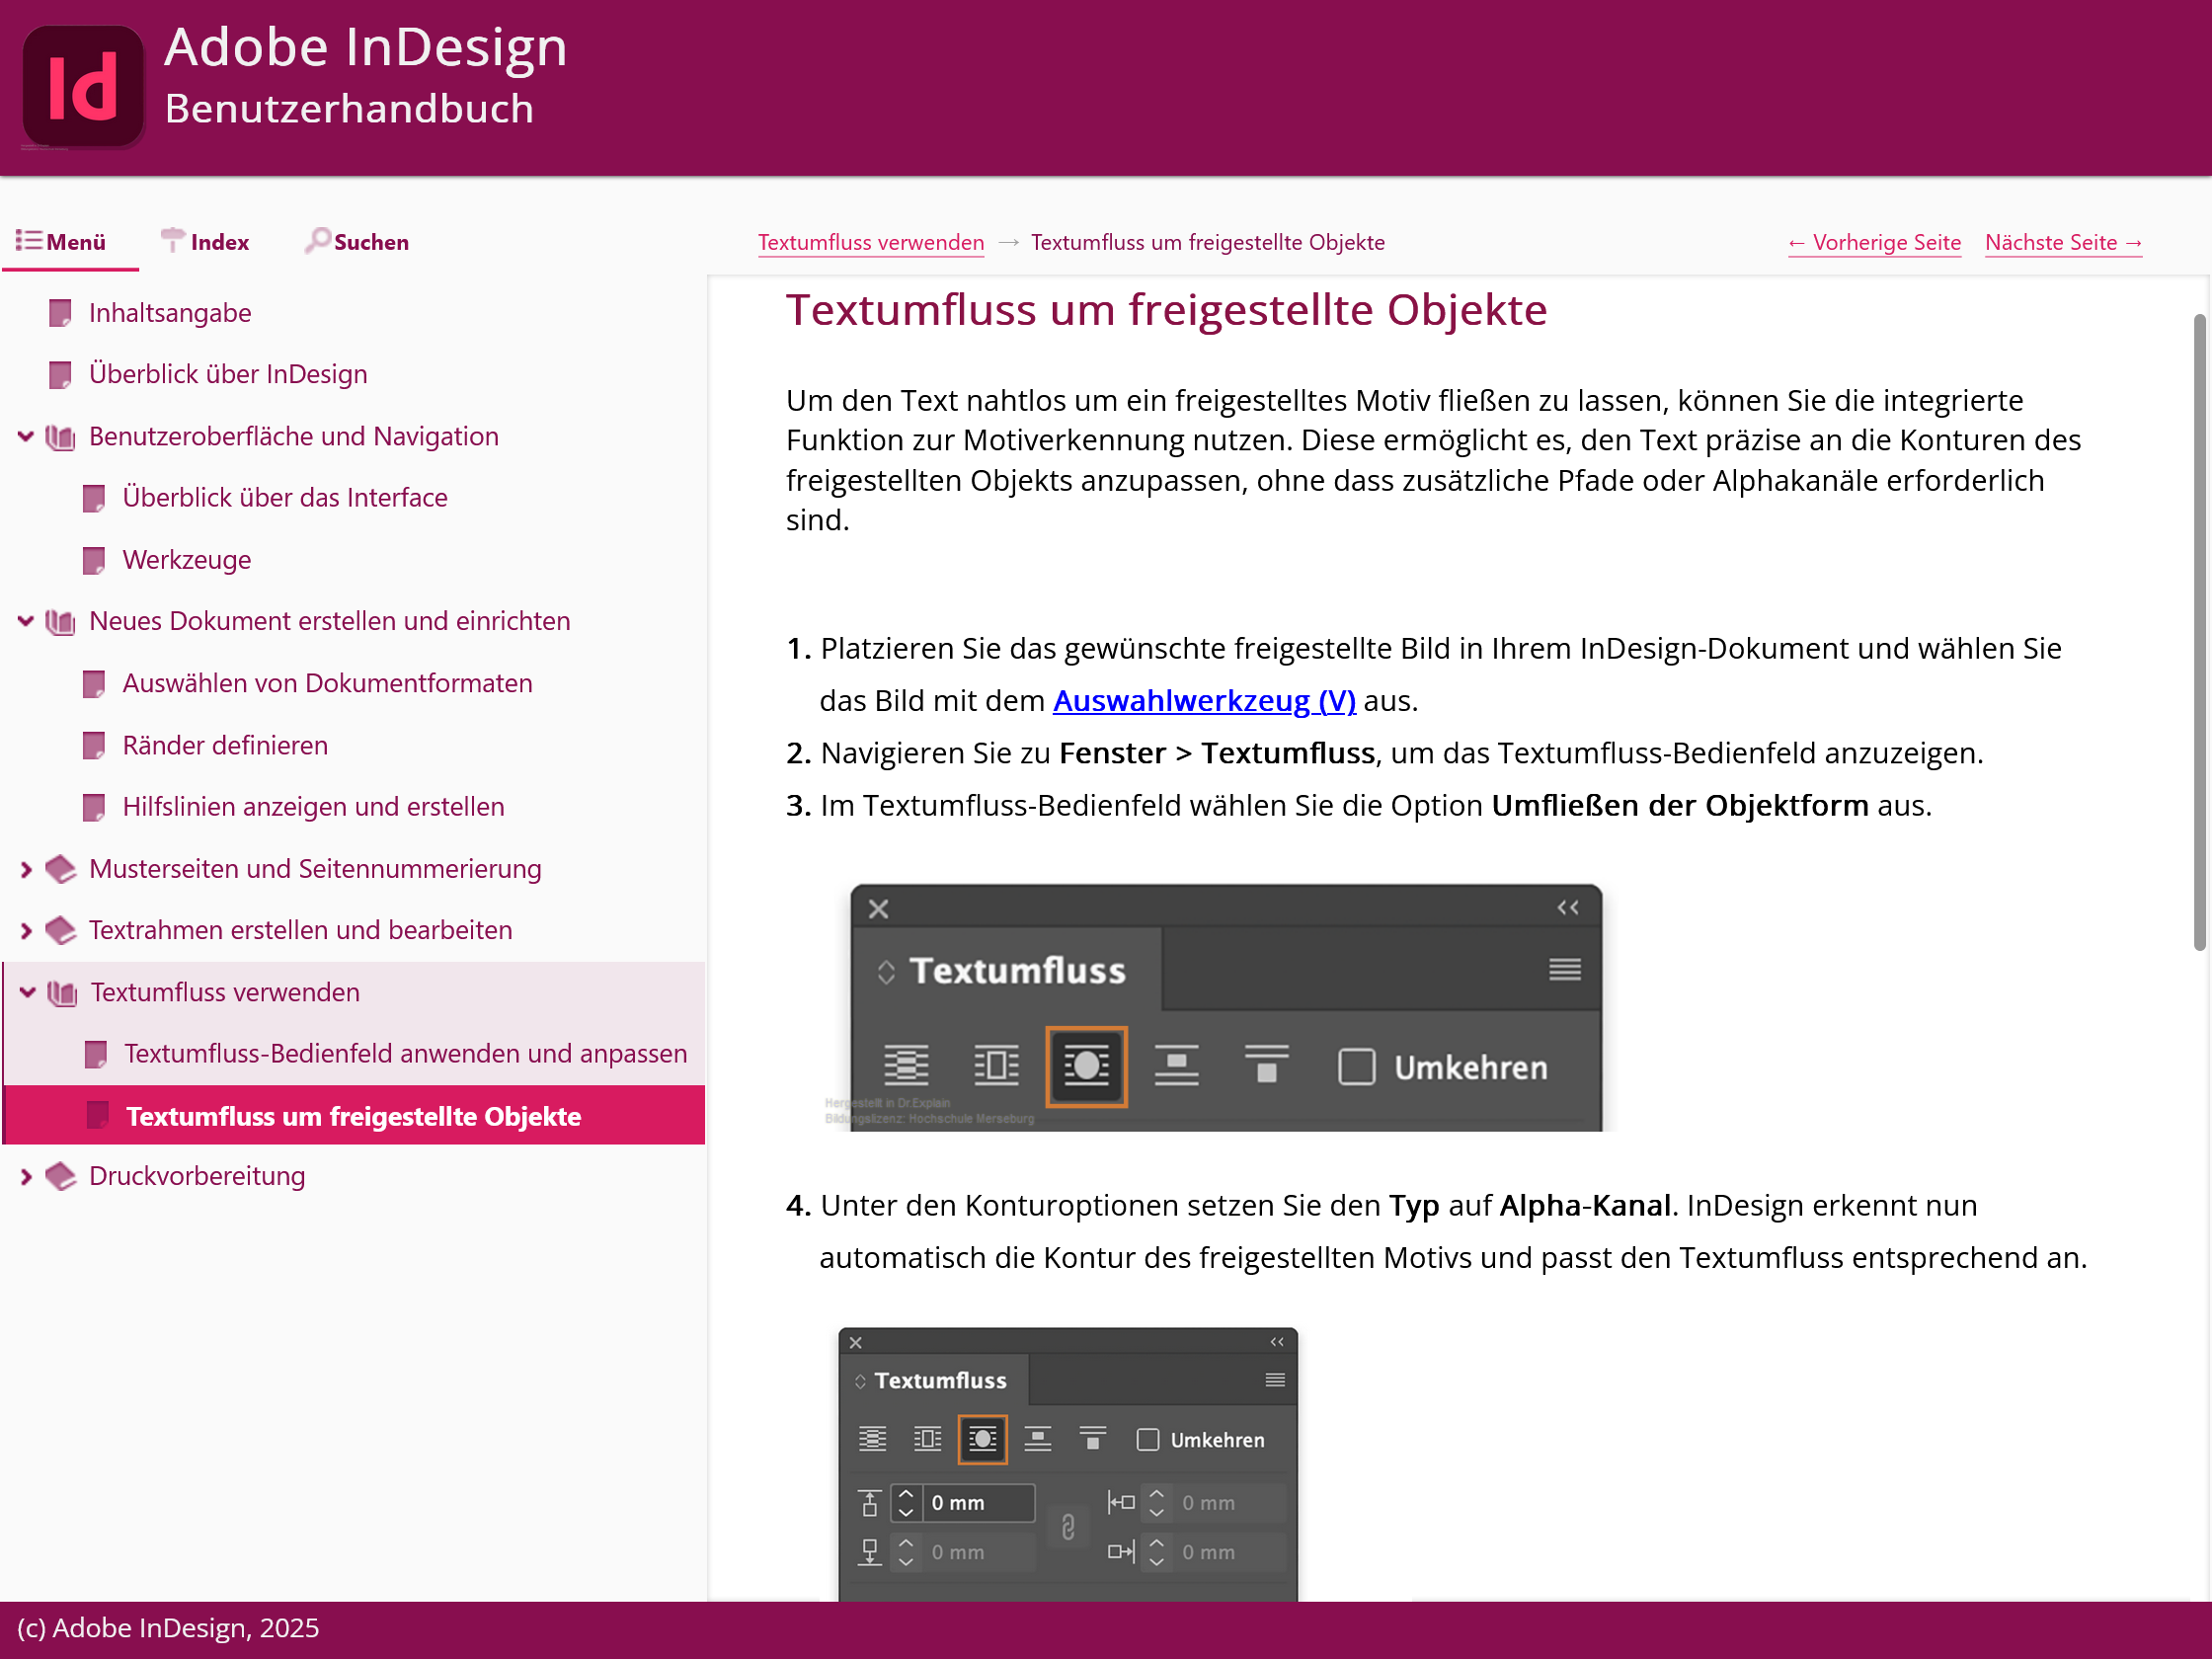Click the bottom offset 0 mm field
Viewport: 2212px width, 1659px height.
(x=978, y=1551)
